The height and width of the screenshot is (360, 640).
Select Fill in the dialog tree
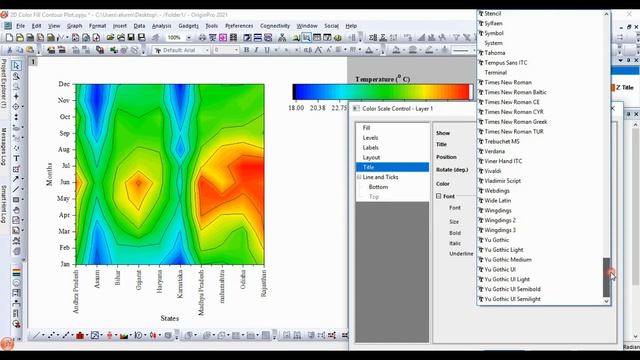367,128
